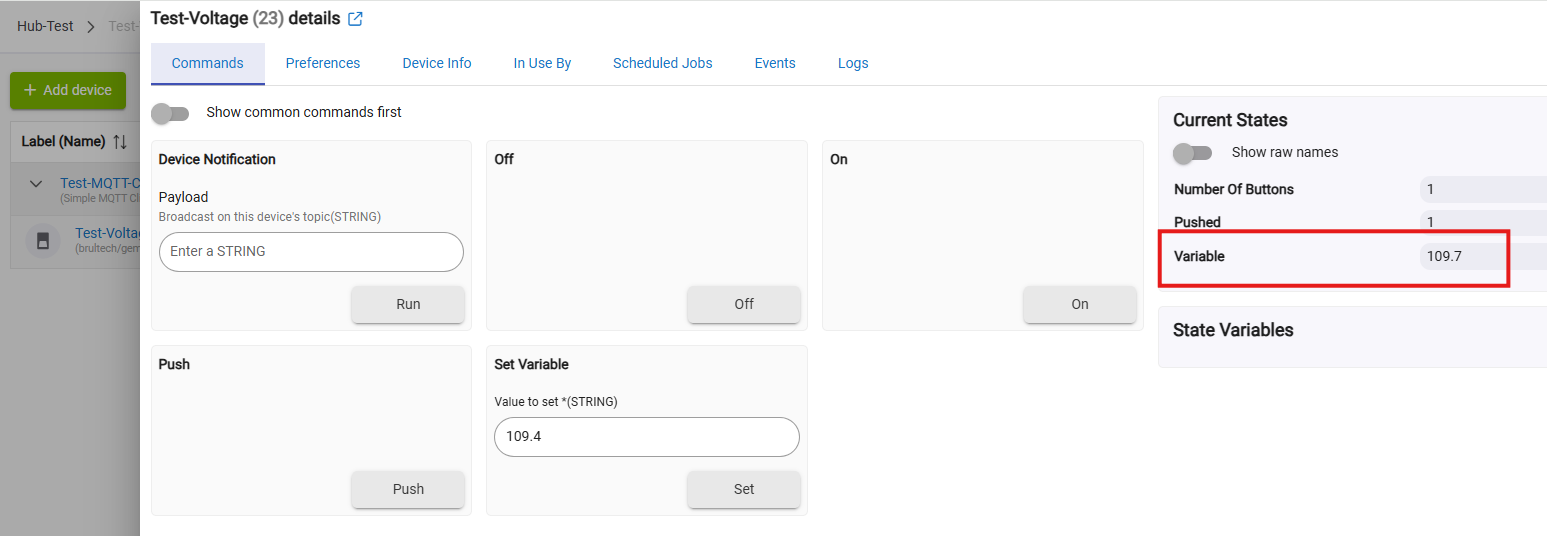The image size is (1547, 536).
Task: Open device details in new window icon
Action: (355, 19)
